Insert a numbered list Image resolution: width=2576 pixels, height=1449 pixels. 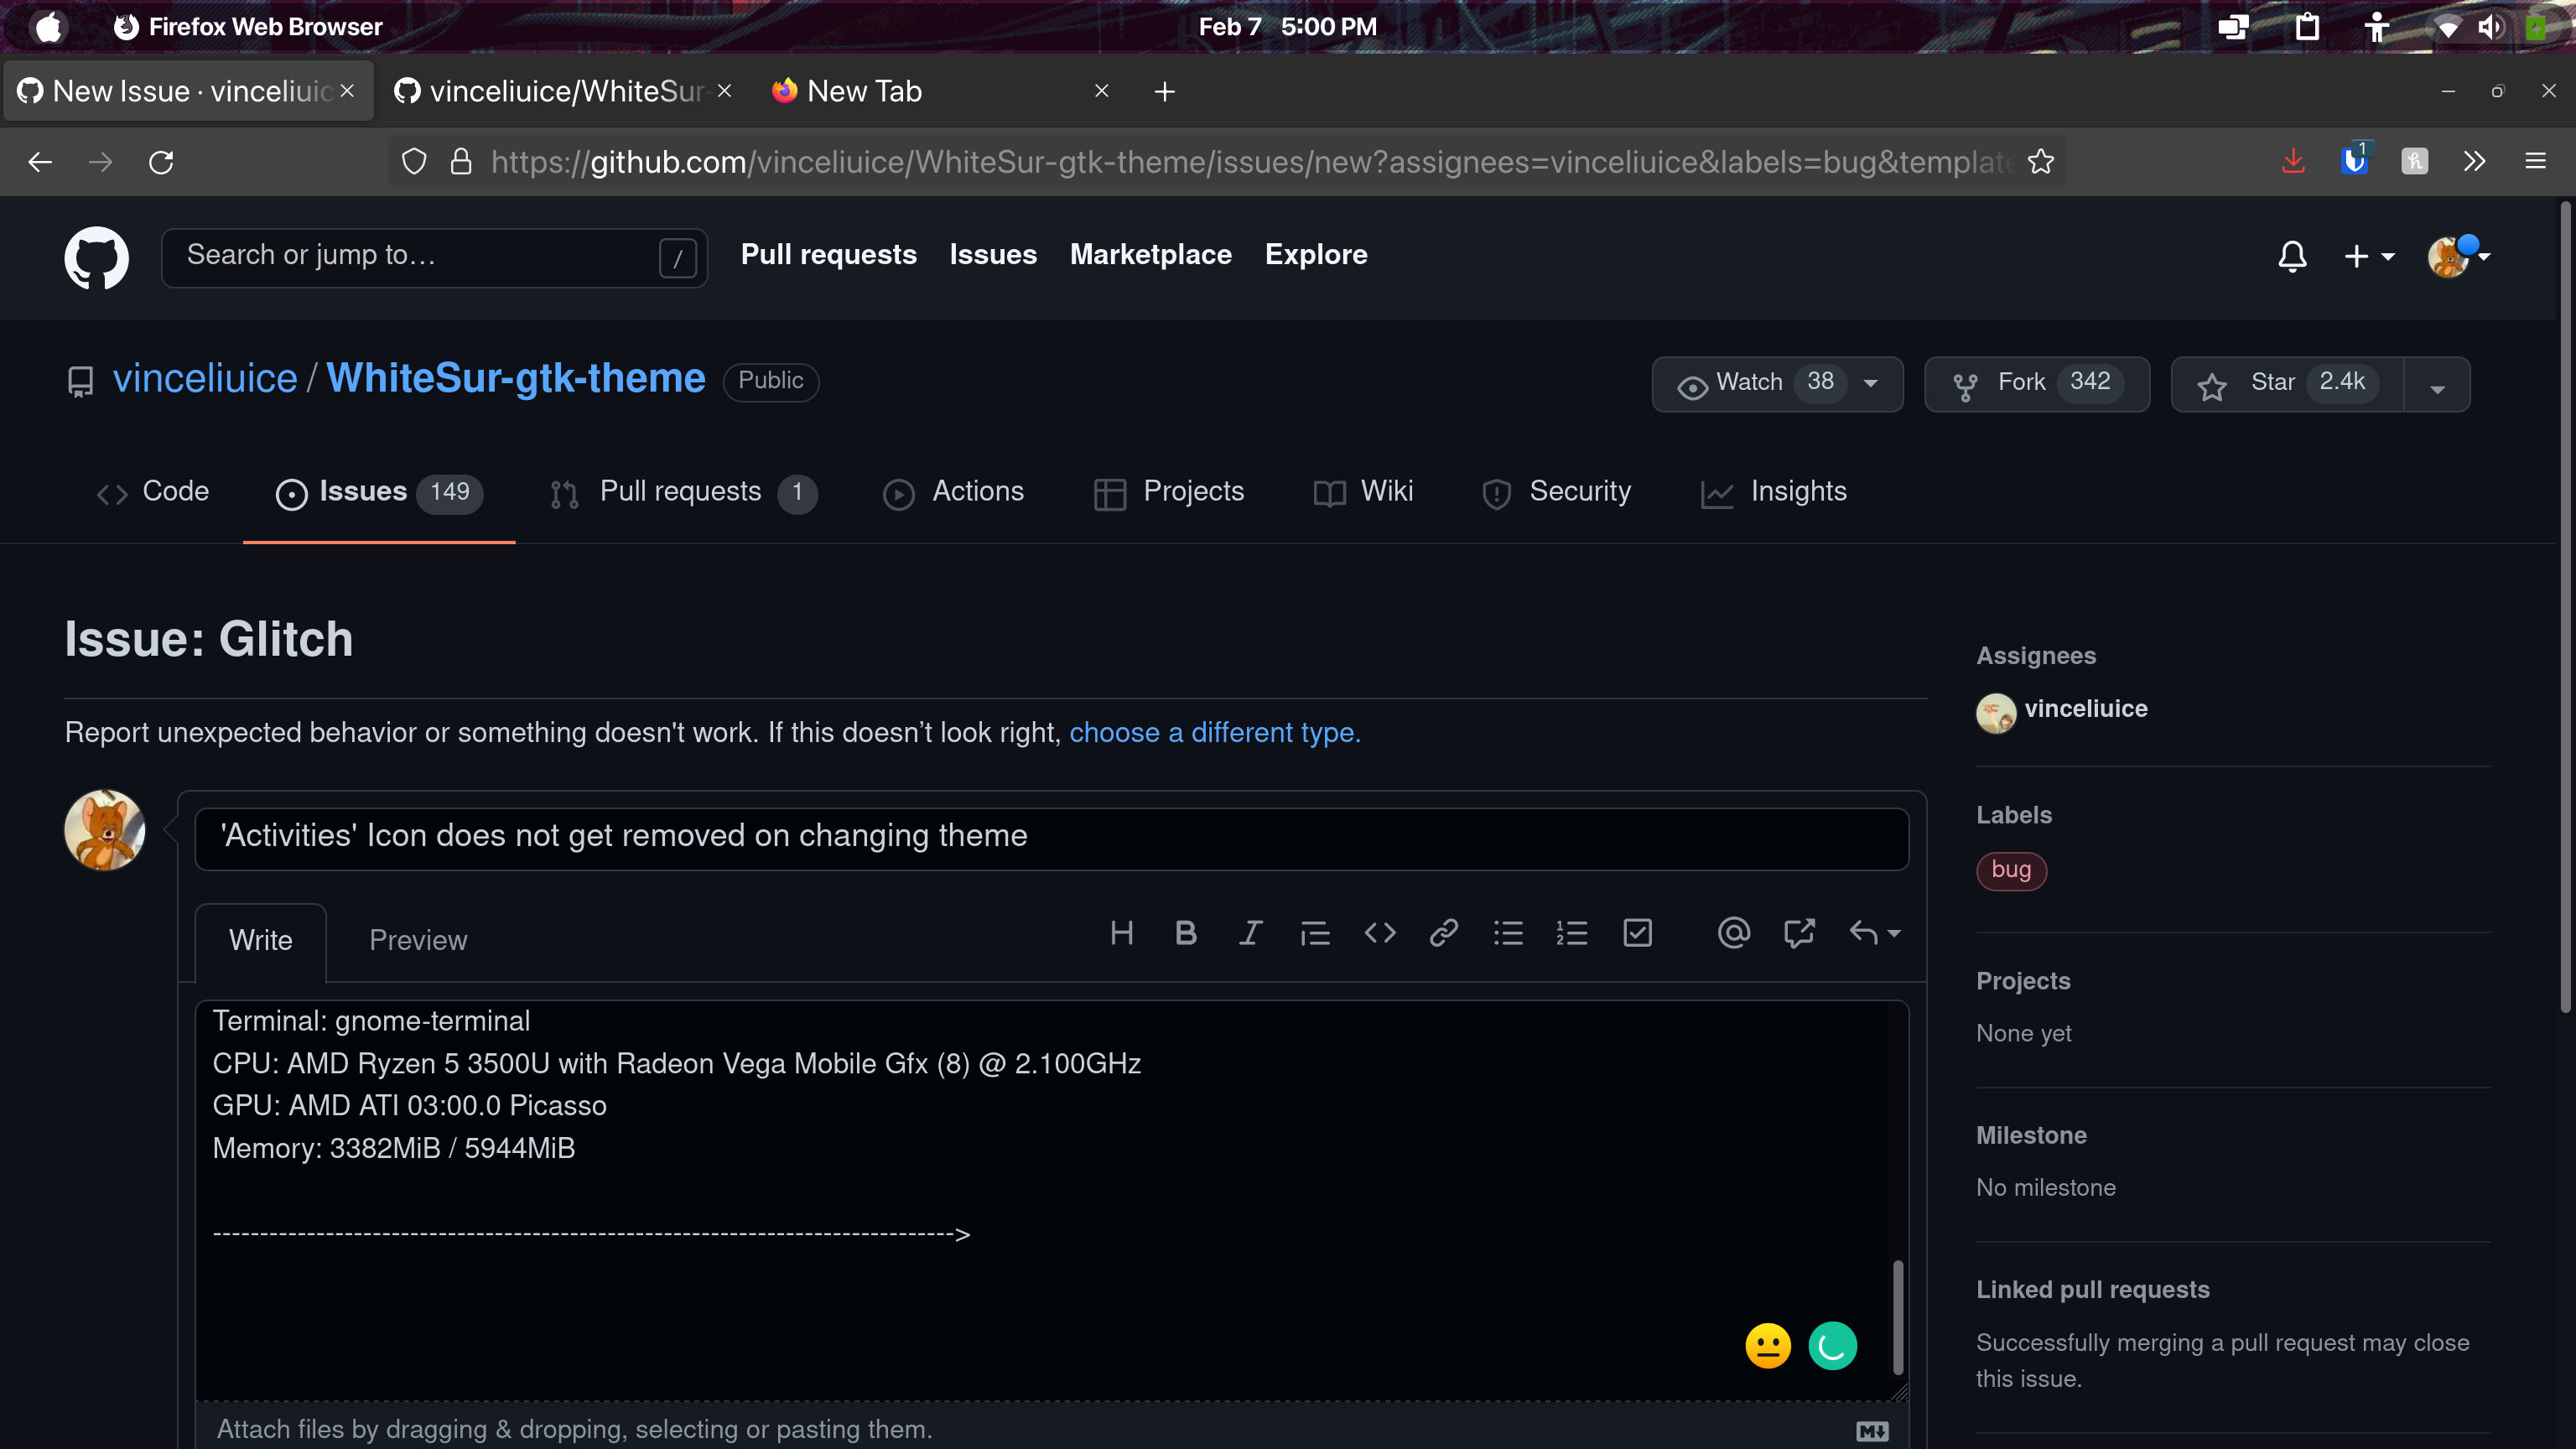coord(1572,933)
